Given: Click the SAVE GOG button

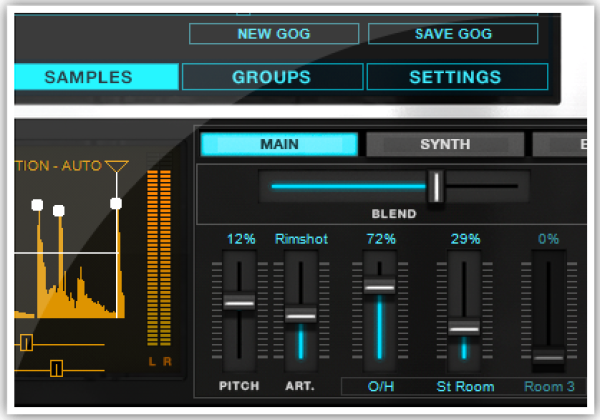Looking at the screenshot, I should pos(452,34).
